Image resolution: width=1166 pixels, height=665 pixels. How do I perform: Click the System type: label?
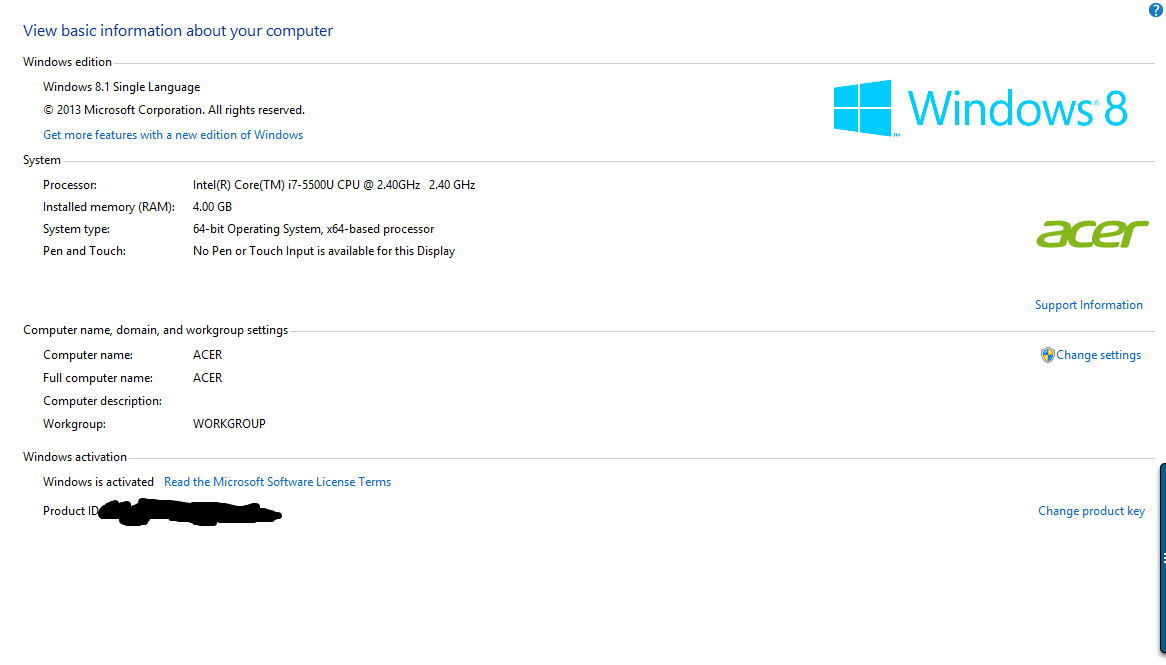click(76, 229)
